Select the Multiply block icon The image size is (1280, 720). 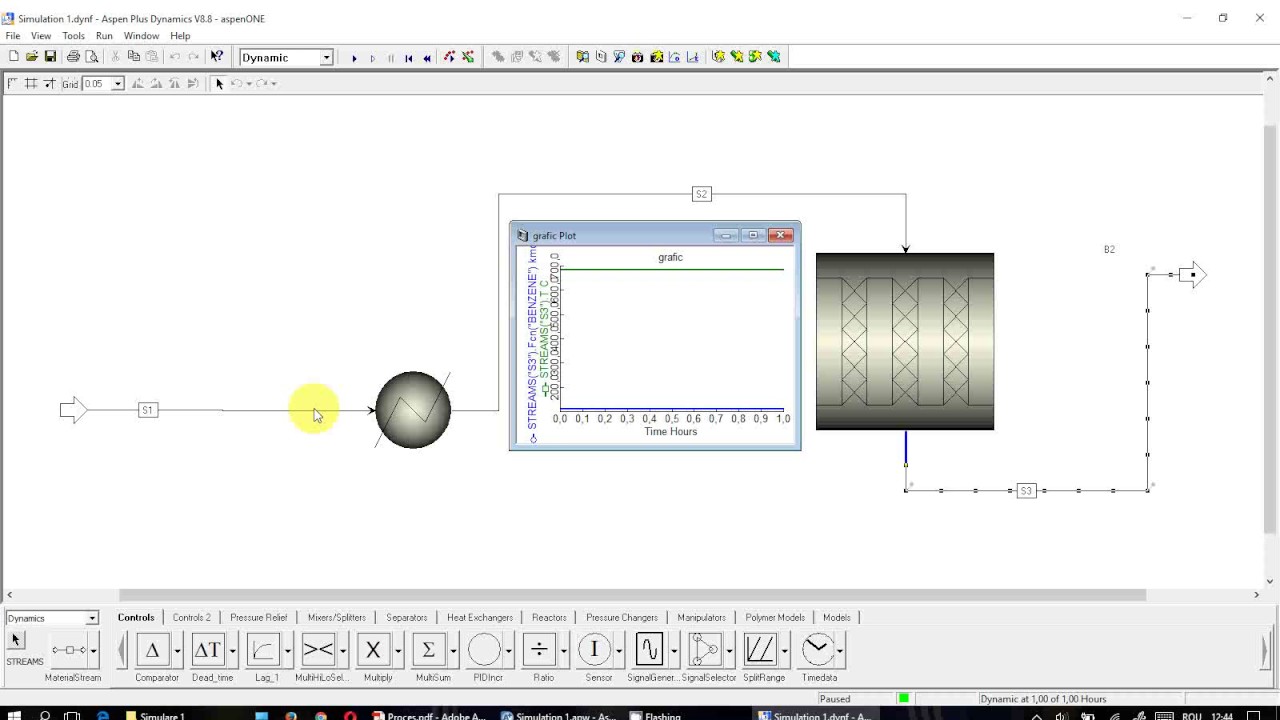pyautogui.click(x=373, y=650)
